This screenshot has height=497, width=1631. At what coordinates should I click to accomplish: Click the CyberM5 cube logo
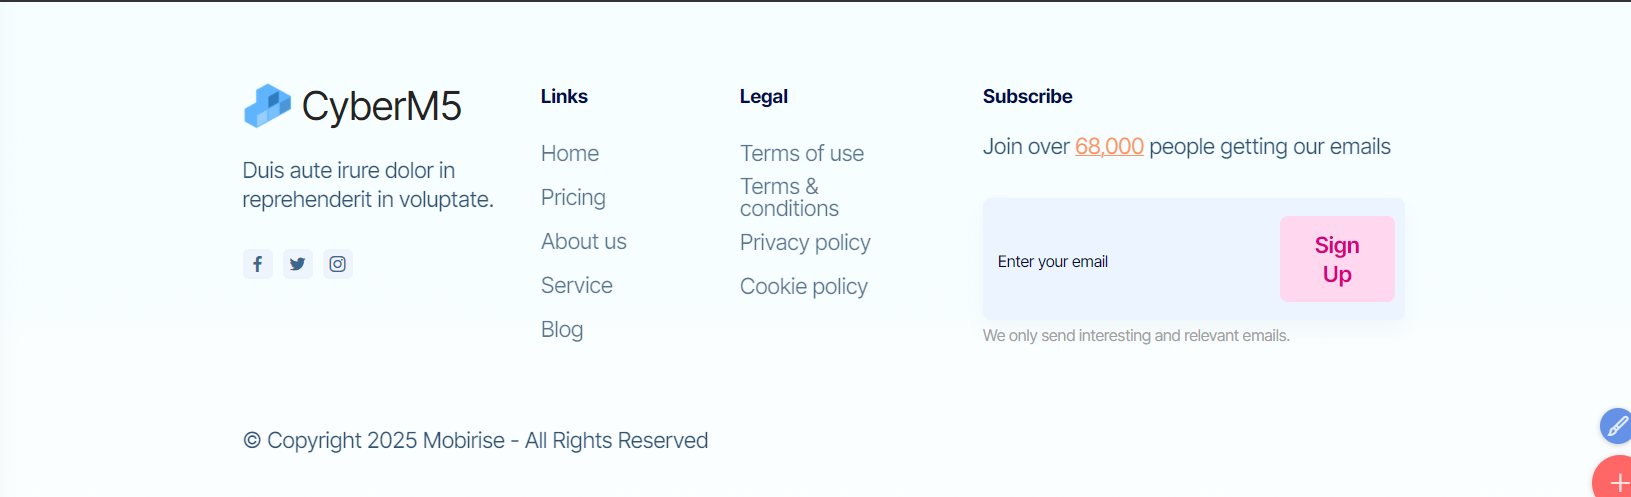pyautogui.click(x=267, y=106)
